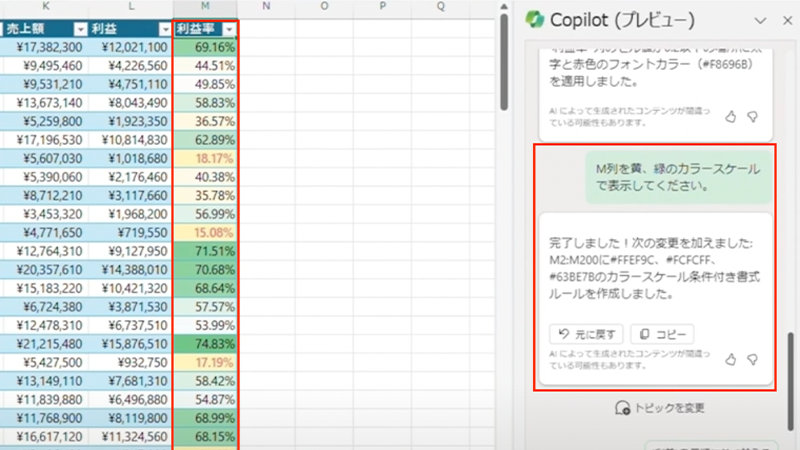Like the color scale completion response
Screen dimensions: 800x450
click(730, 359)
